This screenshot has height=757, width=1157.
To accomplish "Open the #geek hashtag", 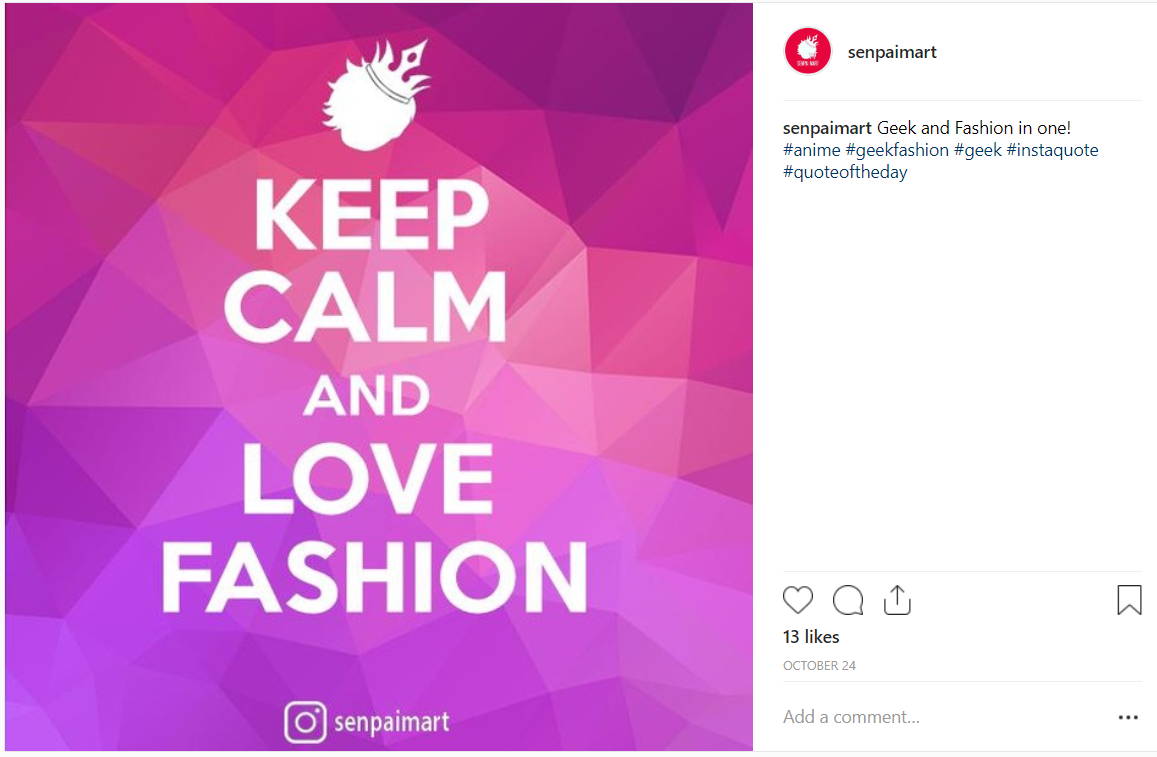I will tap(978, 150).
